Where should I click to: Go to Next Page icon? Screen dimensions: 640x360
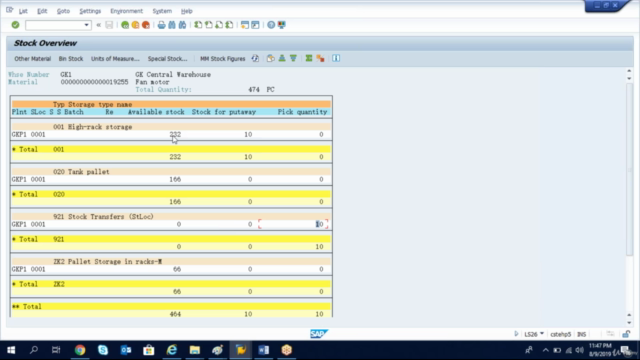pos(219,25)
